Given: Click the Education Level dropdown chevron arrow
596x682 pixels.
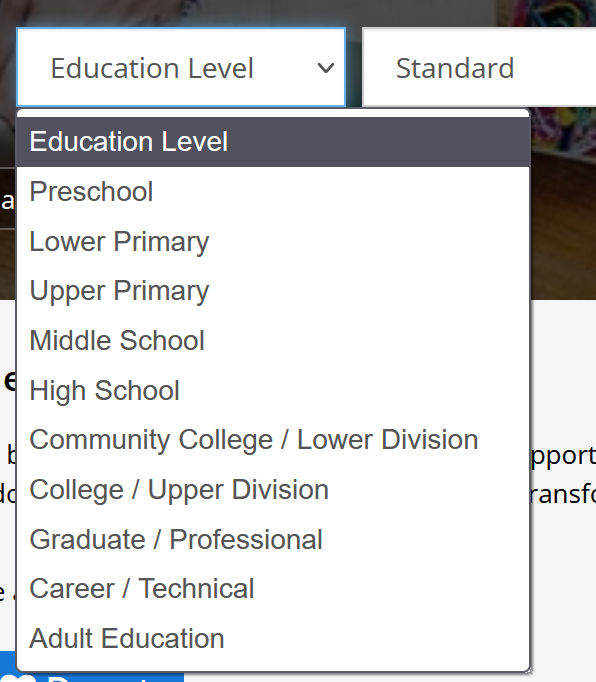Looking at the screenshot, I should [325, 68].
